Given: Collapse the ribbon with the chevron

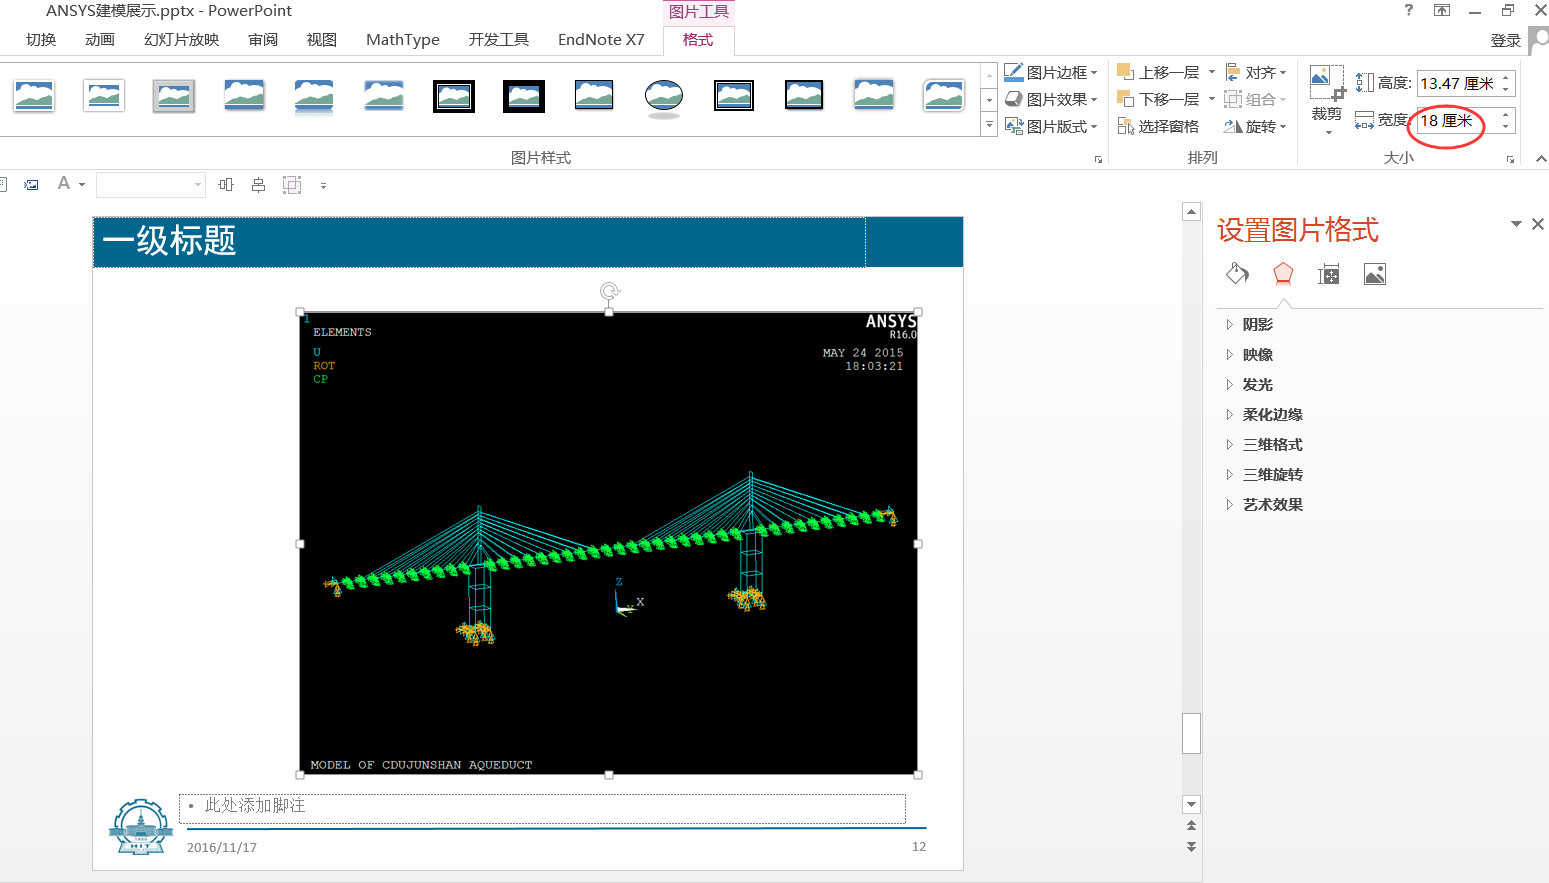Looking at the screenshot, I should (x=1541, y=159).
